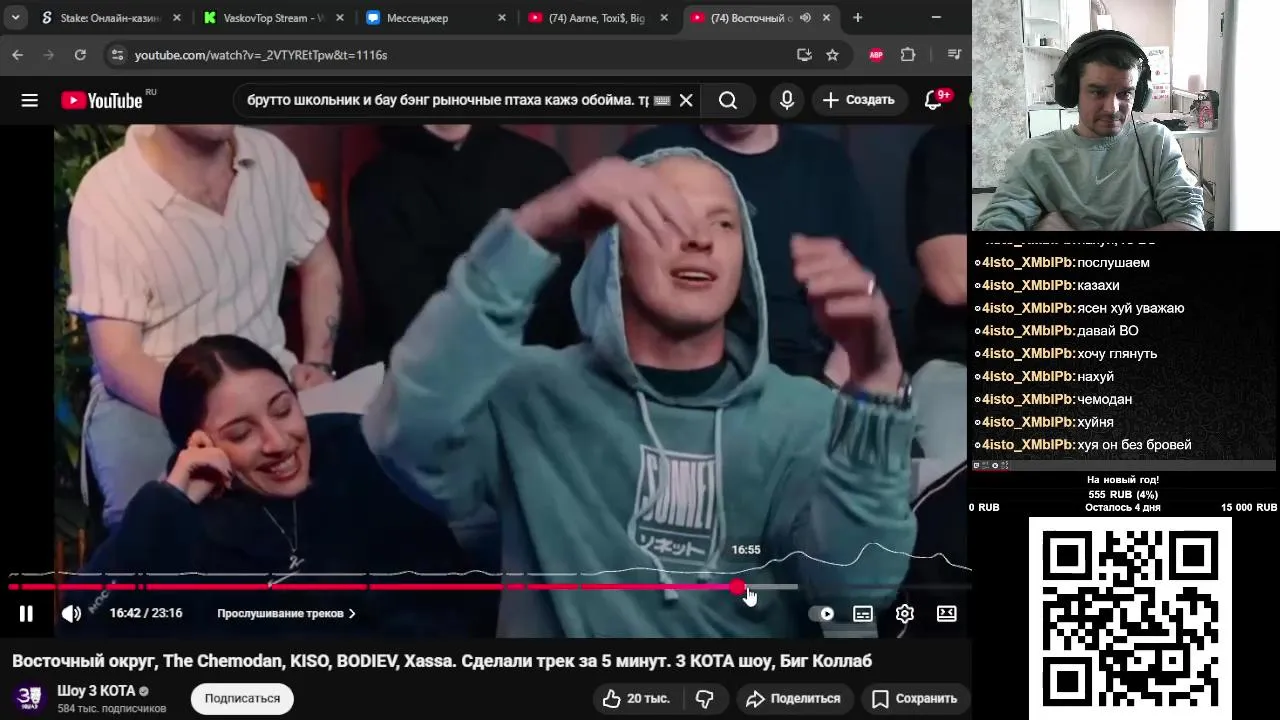Click the donation goal 'На новый год!' text
The width and height of the screenshot is (1280, 720).
tap(1123, 480)
